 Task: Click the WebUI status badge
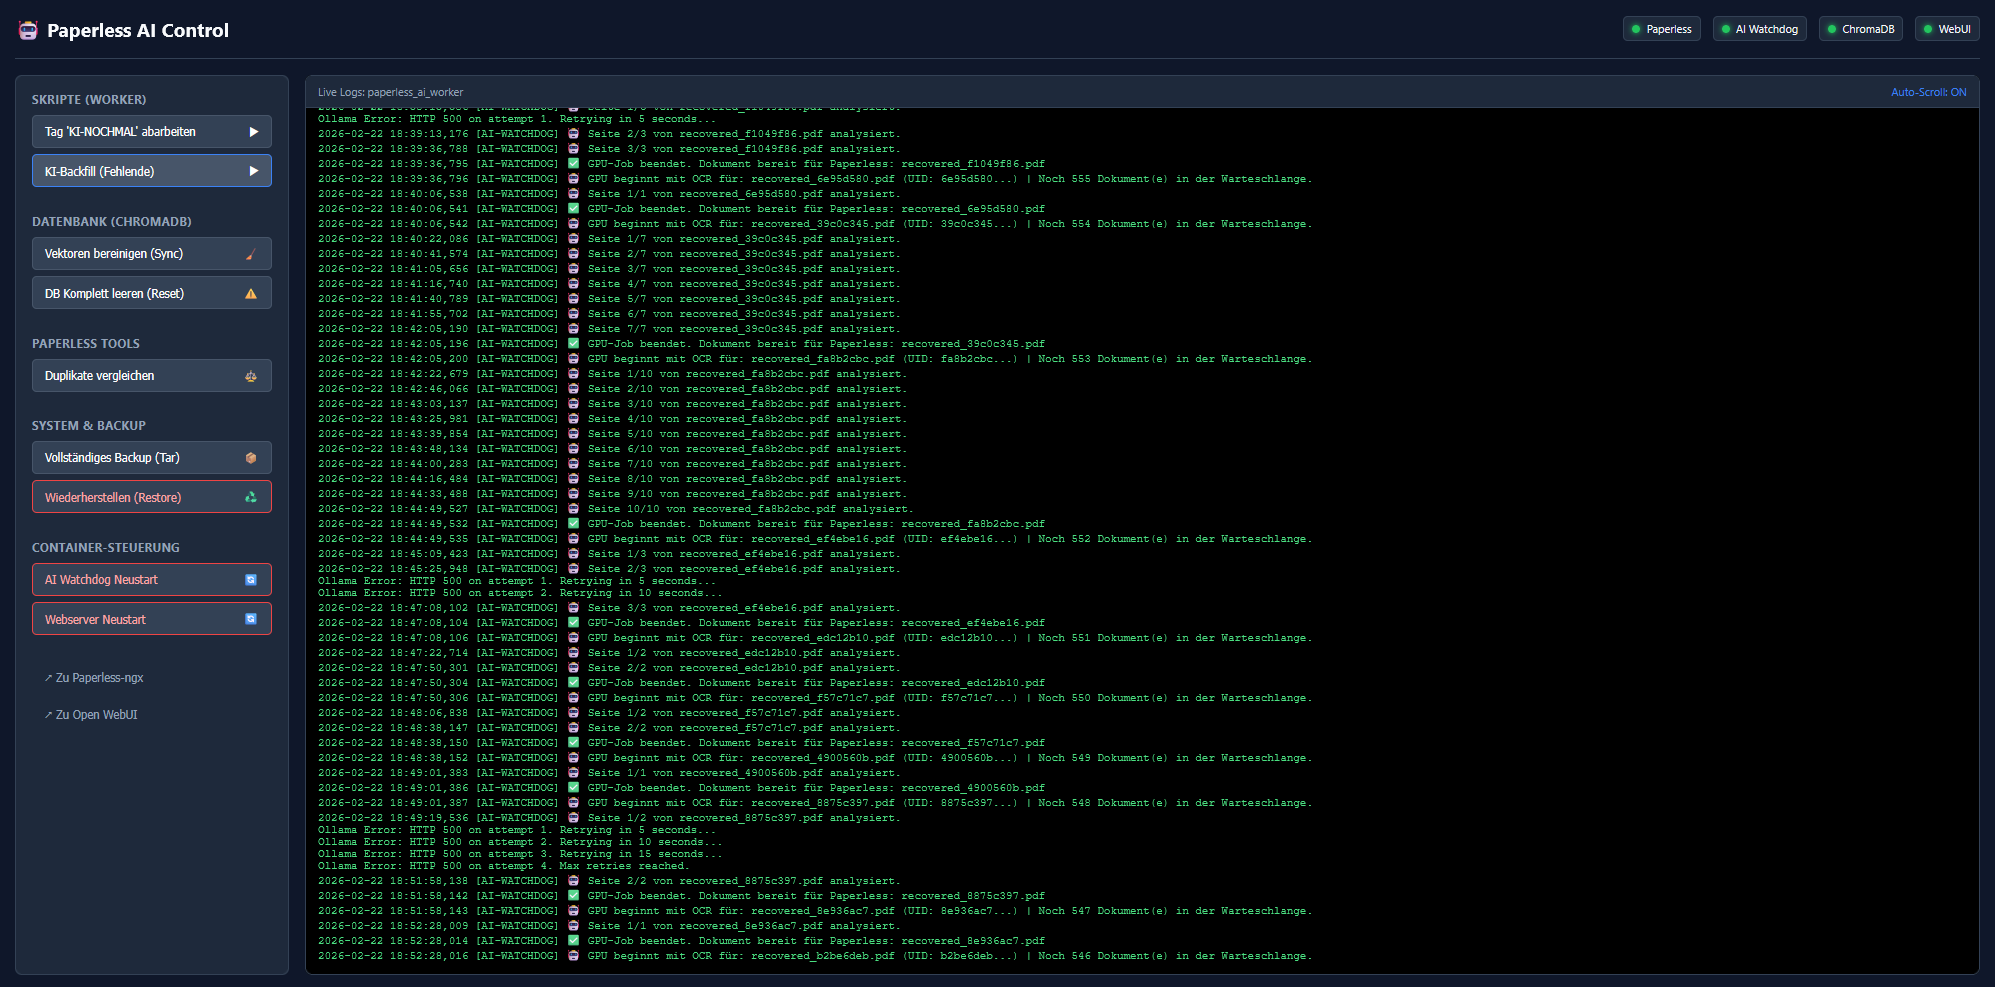[1946, 29]
